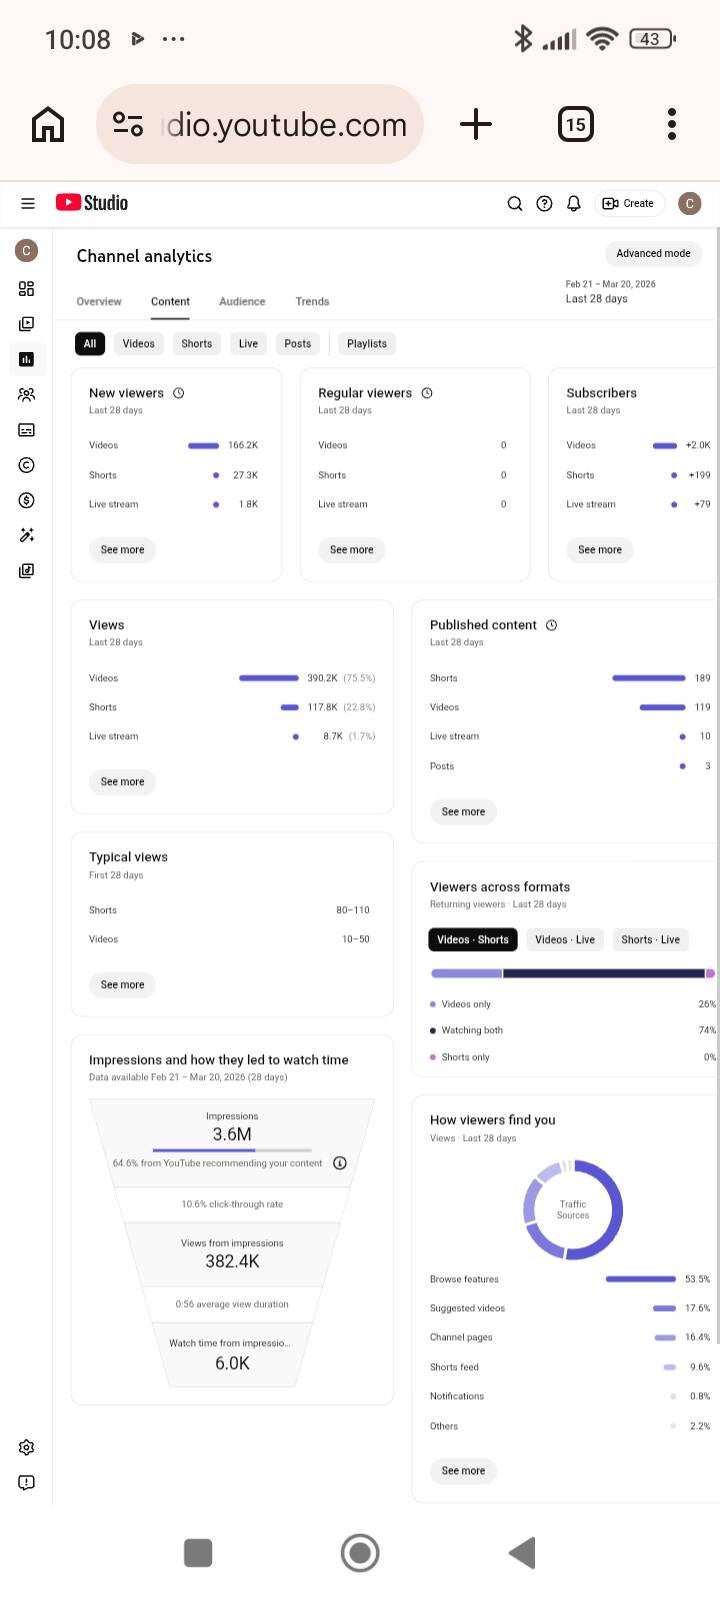
Task: Open the notifications bell
Action: click(x=574, y=203)
